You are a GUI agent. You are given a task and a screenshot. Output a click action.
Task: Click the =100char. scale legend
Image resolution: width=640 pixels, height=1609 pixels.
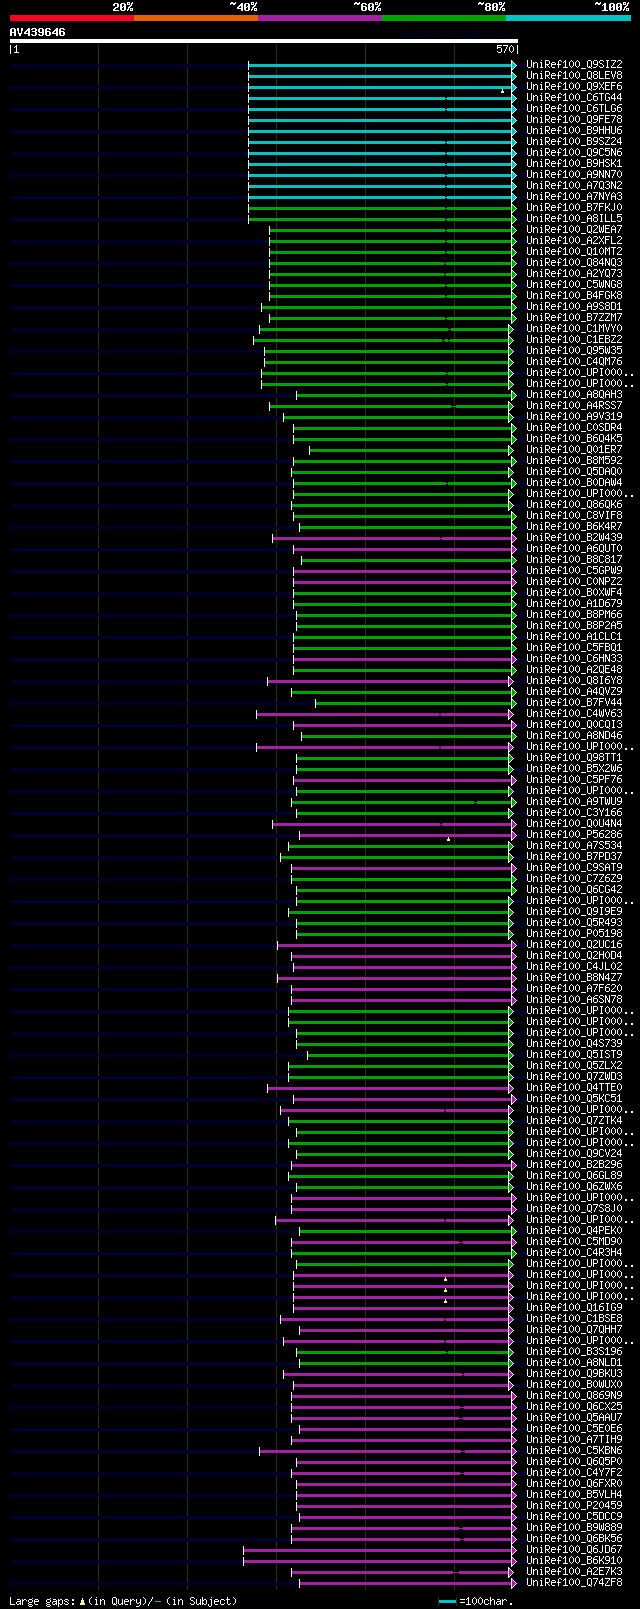pos(475,1601)
